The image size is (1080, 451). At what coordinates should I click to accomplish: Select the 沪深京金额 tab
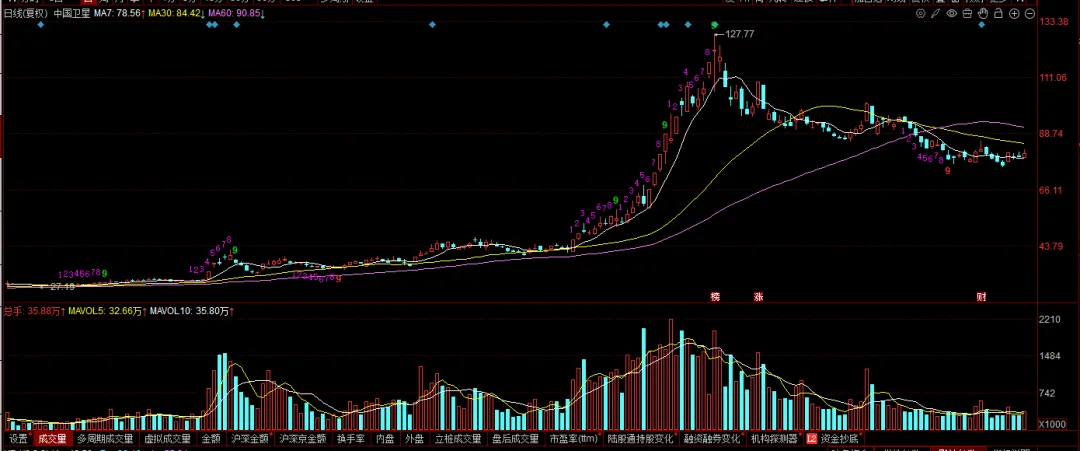(302, 438)
